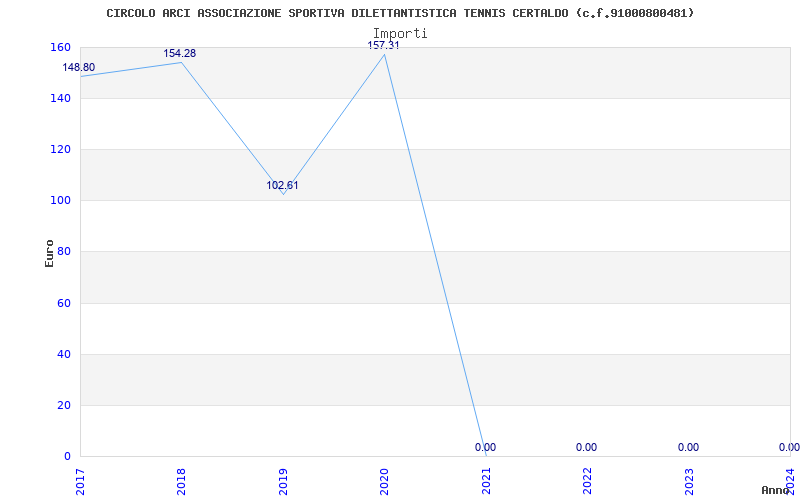Click the 120 value on the Euro axis
This screenshot has width=800, height=500.
click(60, 149)
